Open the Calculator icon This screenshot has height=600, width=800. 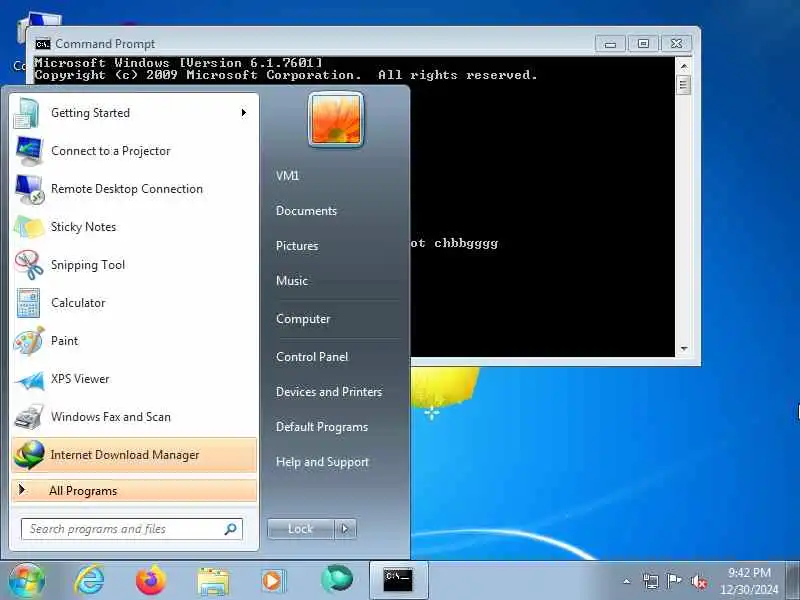pos(28,303)
